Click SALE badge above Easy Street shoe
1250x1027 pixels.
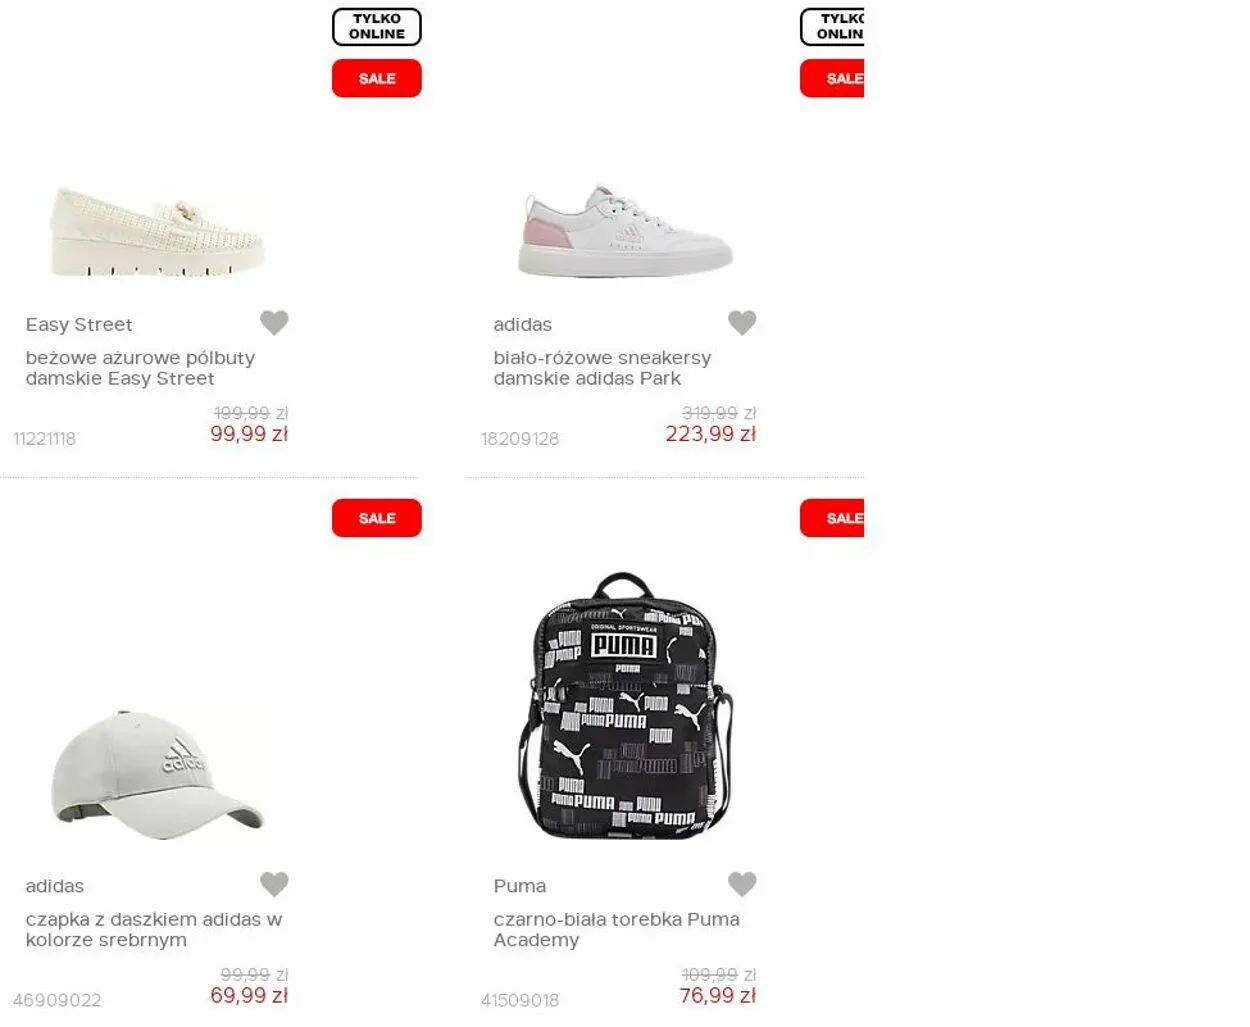click(x=377, y=78)
